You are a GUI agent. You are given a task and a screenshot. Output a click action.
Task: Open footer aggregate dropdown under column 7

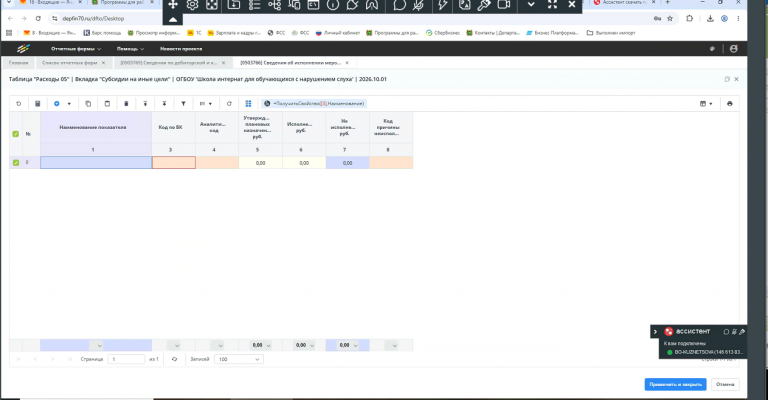tap(356, 346)
